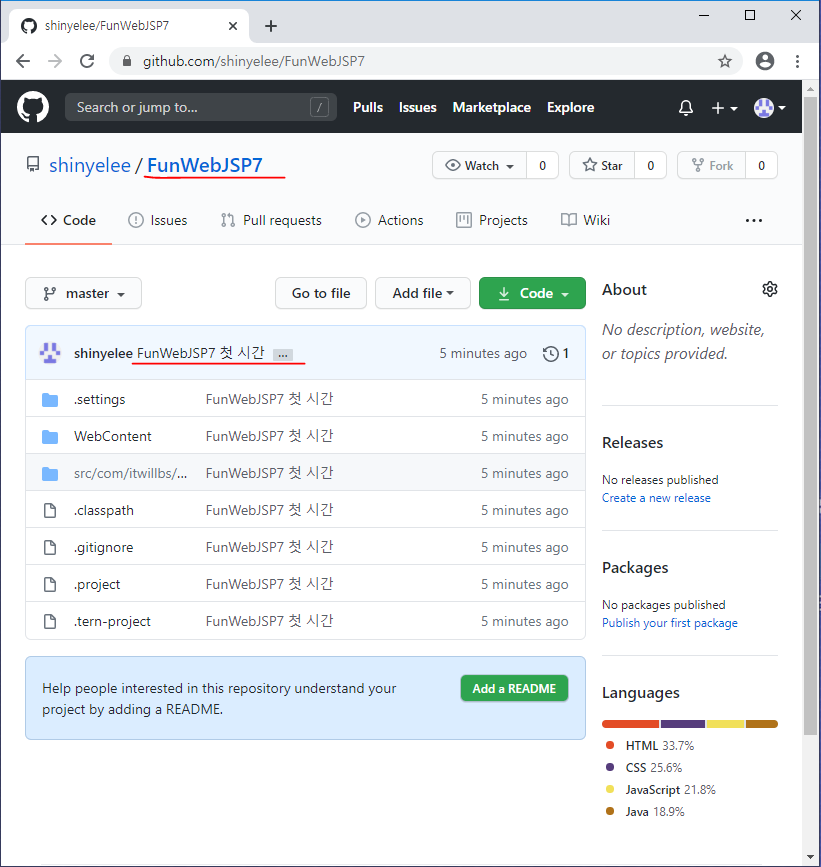Go to Marketplace

pyautogui.click(x=491, y=107)
